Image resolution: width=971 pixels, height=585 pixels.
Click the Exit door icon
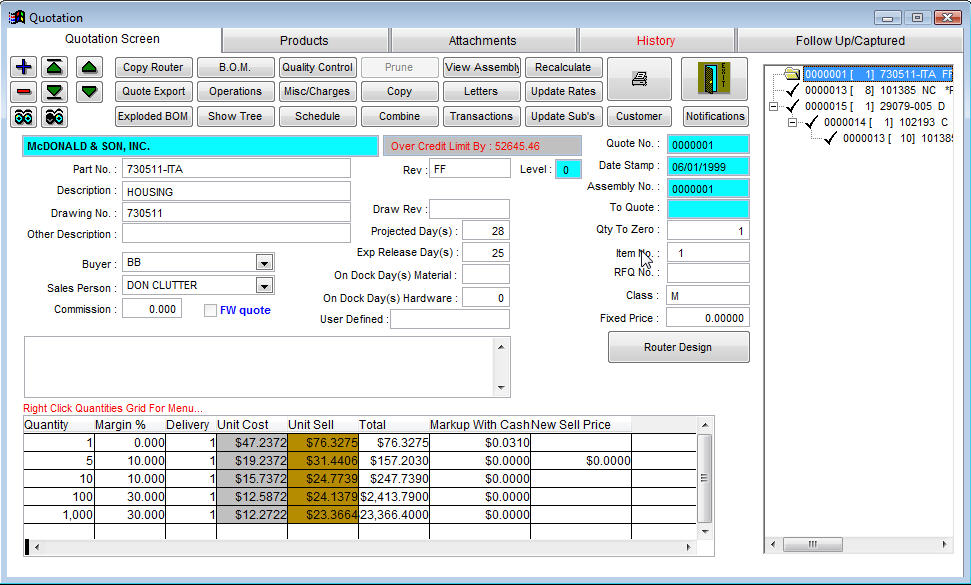coord(714,79)
